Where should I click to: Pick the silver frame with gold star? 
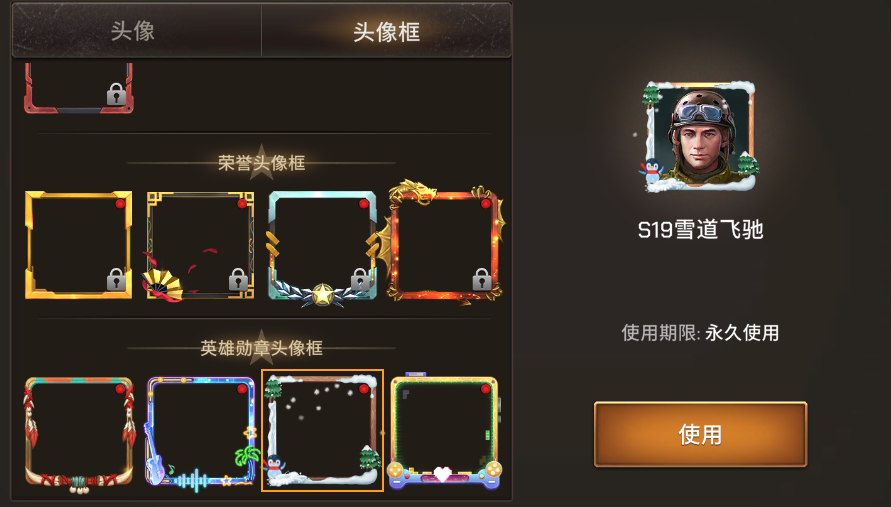(x=322, y=248)
